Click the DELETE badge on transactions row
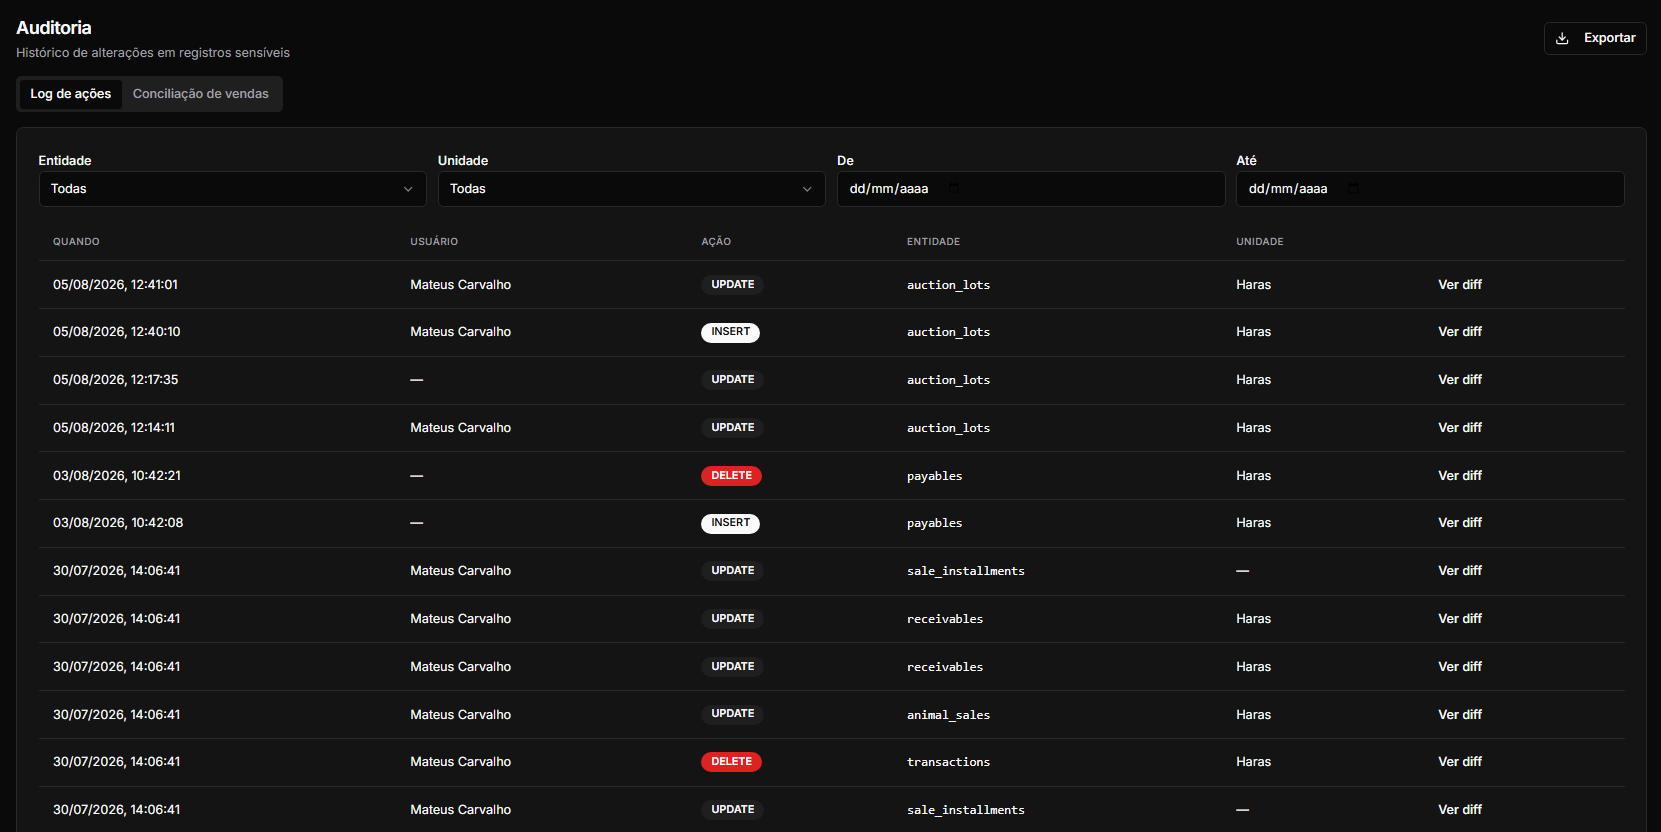 pyautogui.click(x=731, y=762)
